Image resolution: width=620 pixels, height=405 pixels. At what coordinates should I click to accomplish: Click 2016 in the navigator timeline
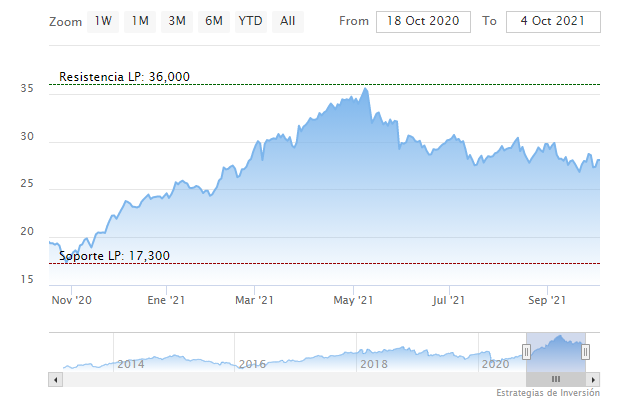point(252,364)
